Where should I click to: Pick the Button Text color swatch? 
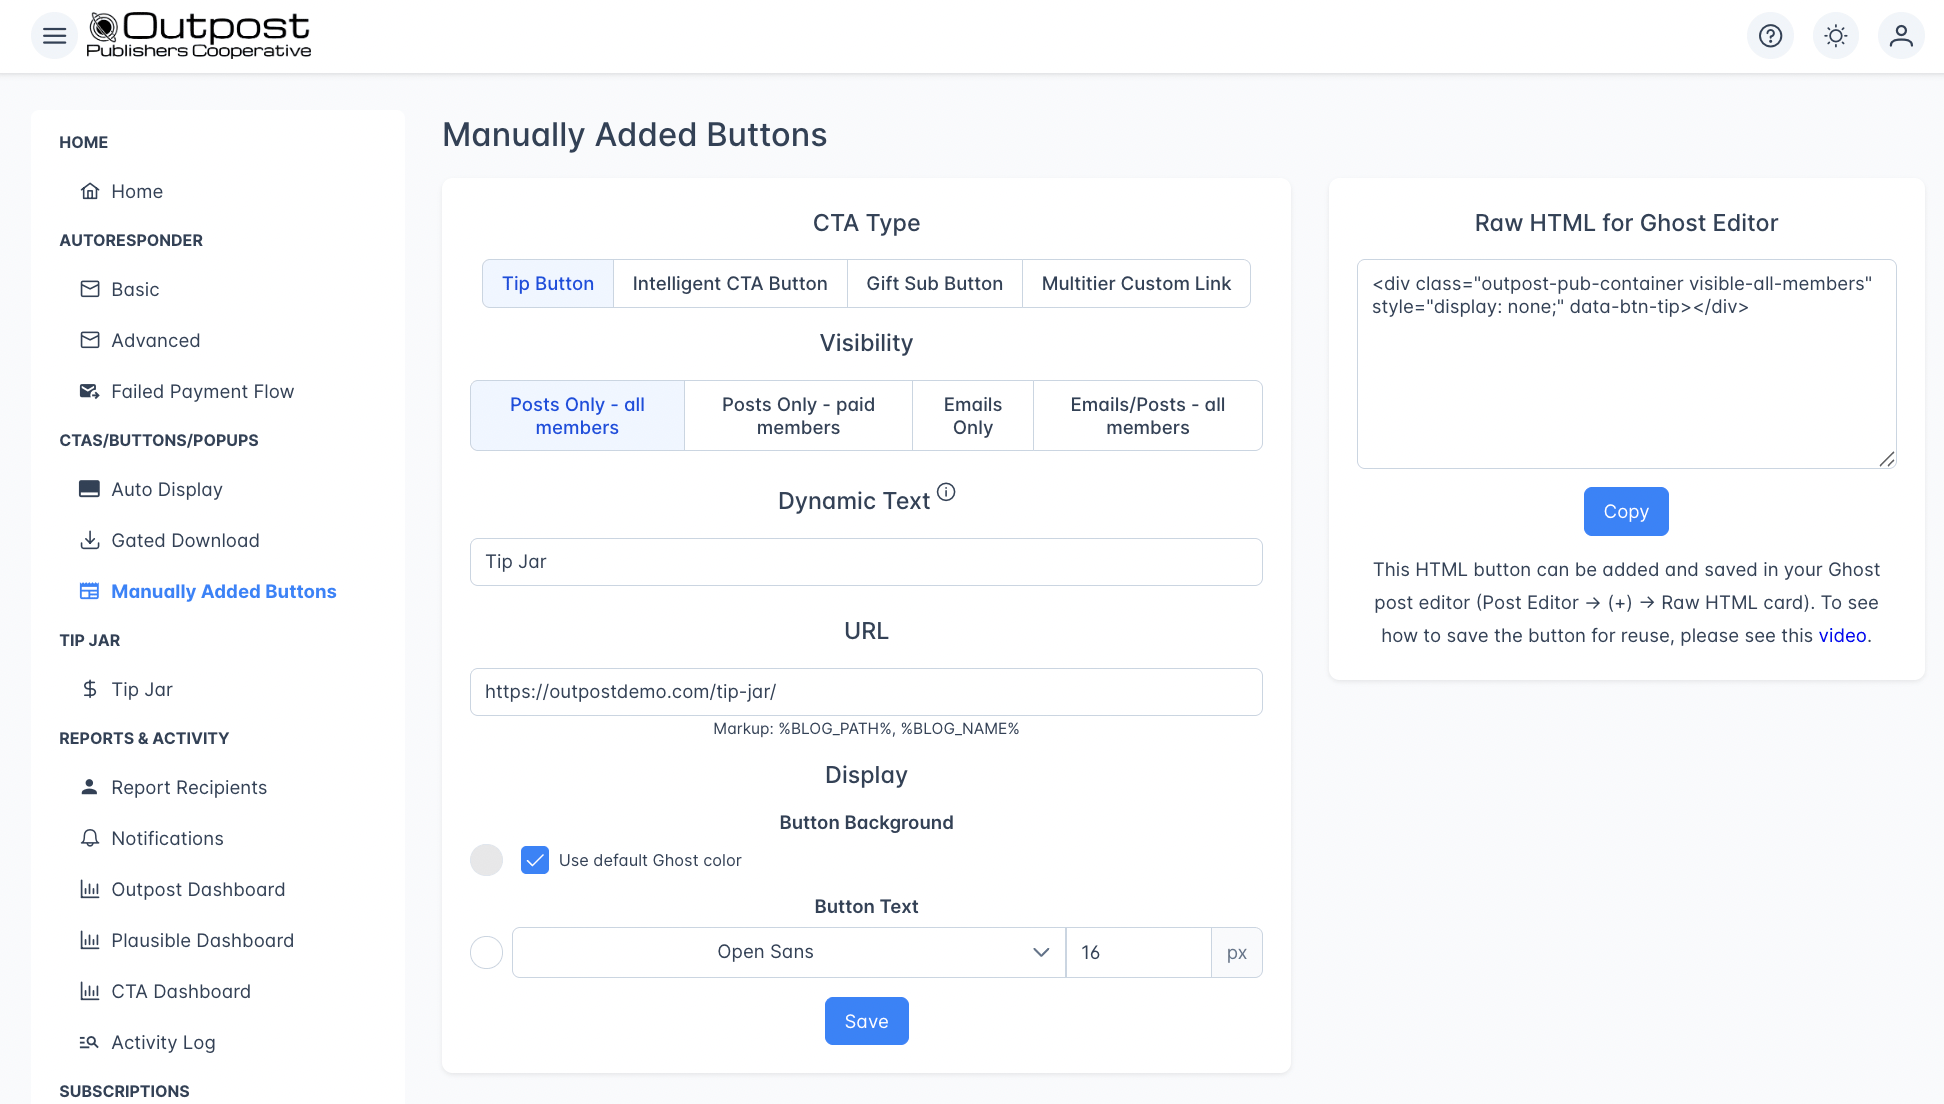point(487,952)
